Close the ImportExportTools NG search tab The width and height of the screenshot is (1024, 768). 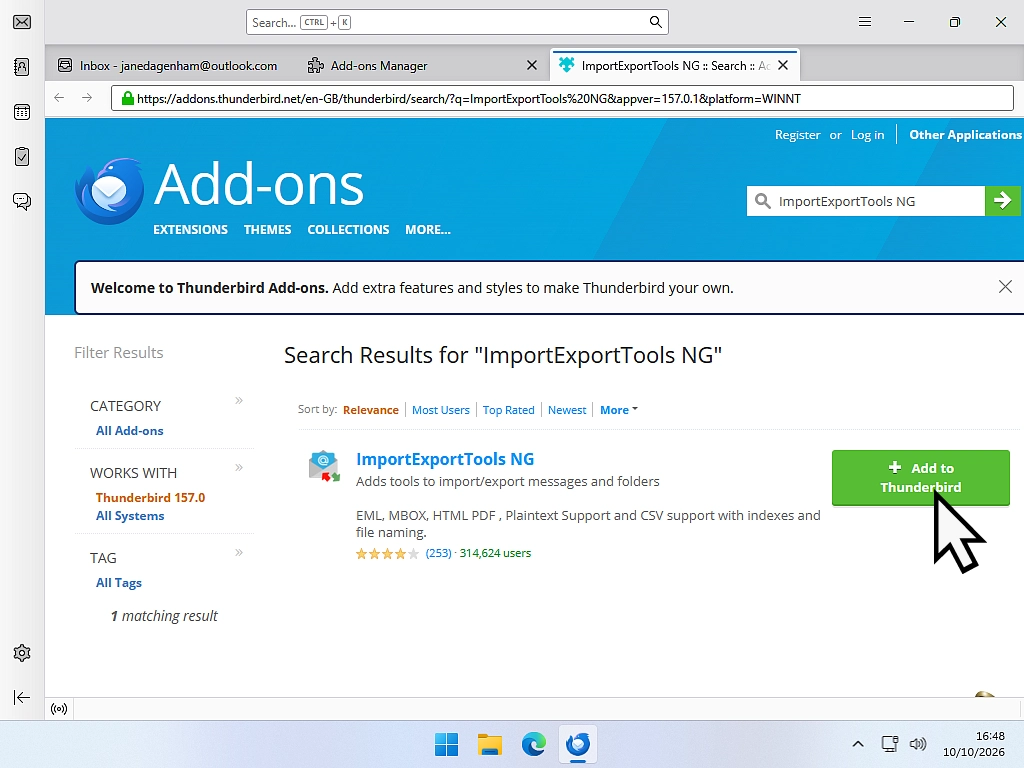(783, 65)
